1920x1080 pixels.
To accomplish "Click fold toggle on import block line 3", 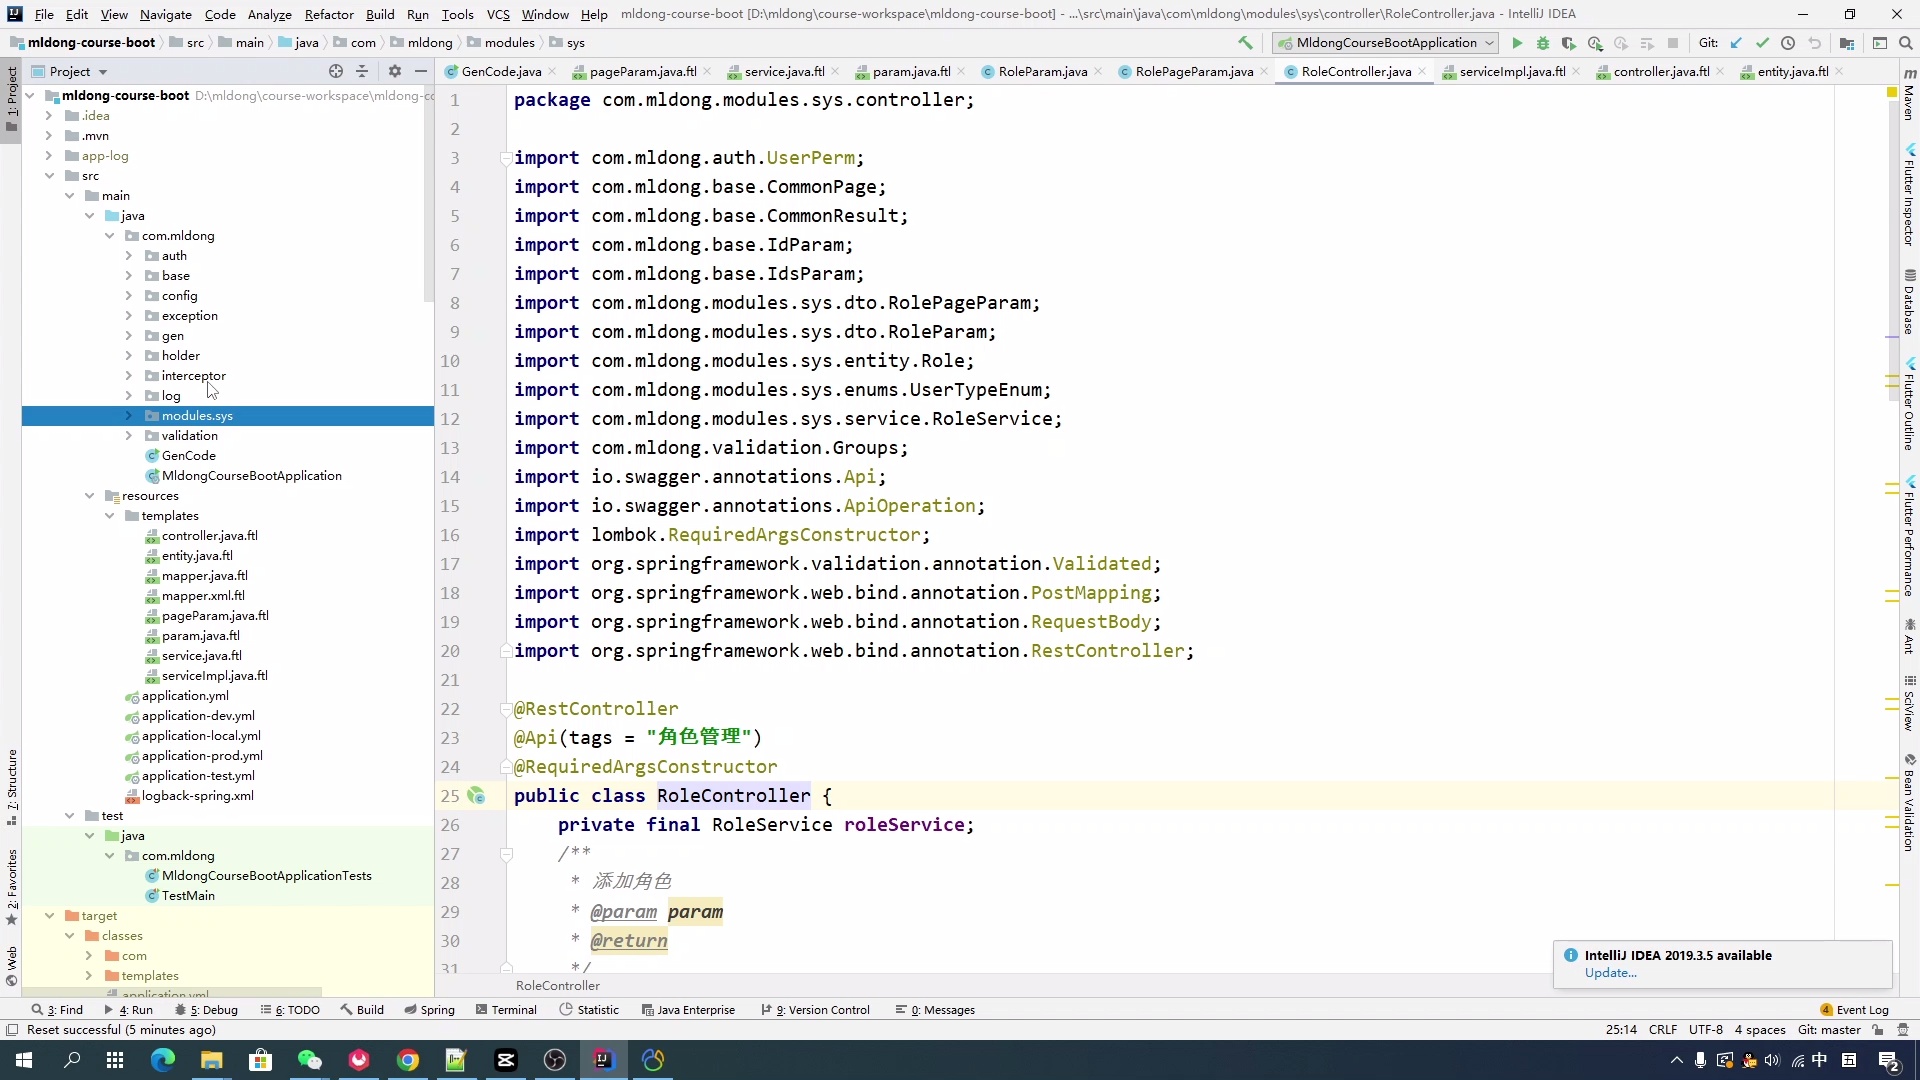I will tap(506, 158).
